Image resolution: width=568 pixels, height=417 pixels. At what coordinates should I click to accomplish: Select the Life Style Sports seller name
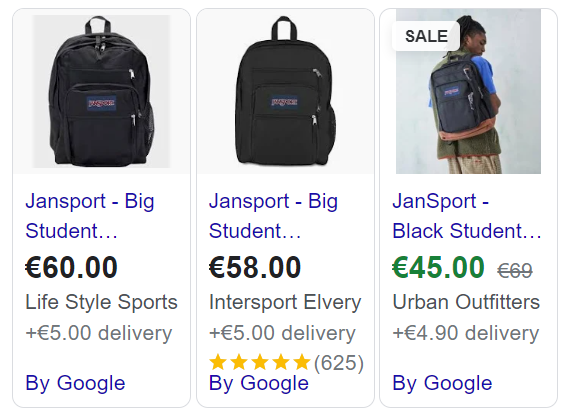click(101, 302)
